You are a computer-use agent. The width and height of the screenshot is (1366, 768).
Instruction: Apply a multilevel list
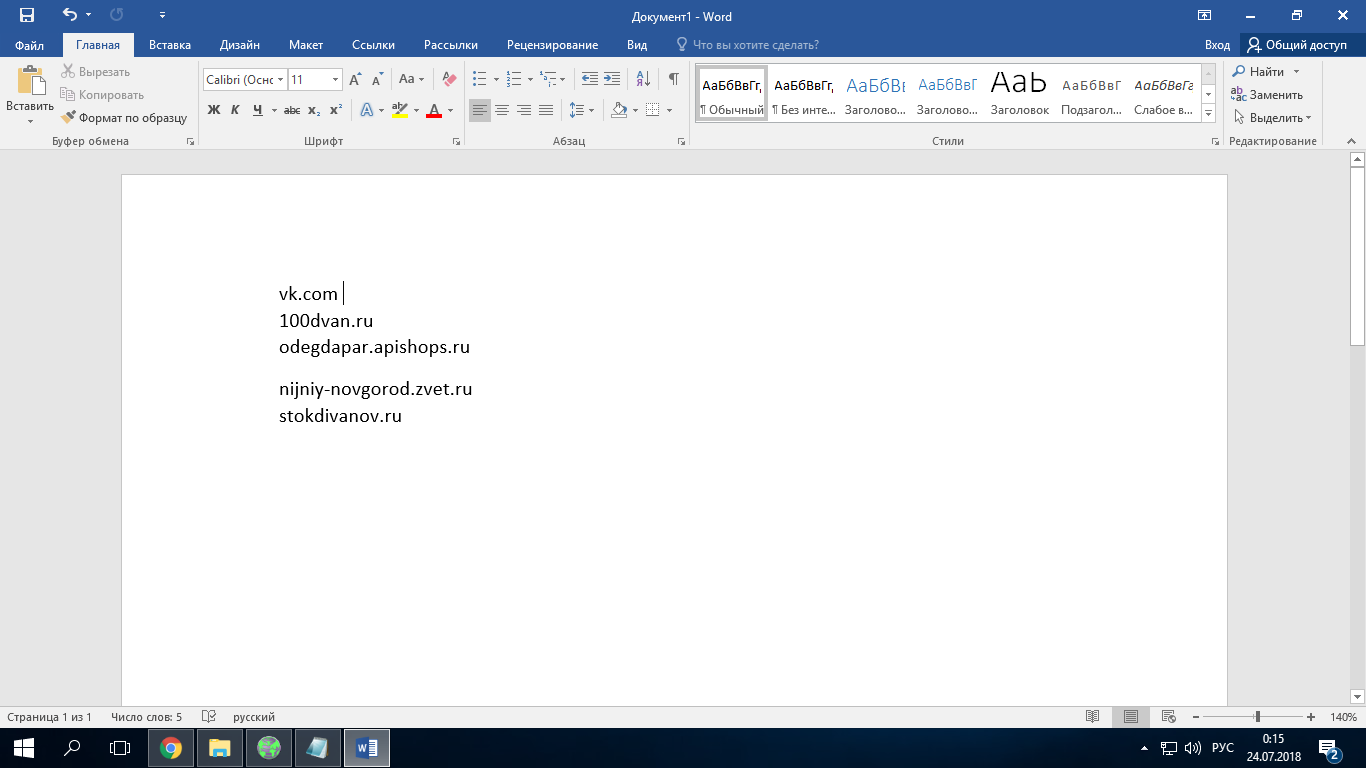pos(548,79)
